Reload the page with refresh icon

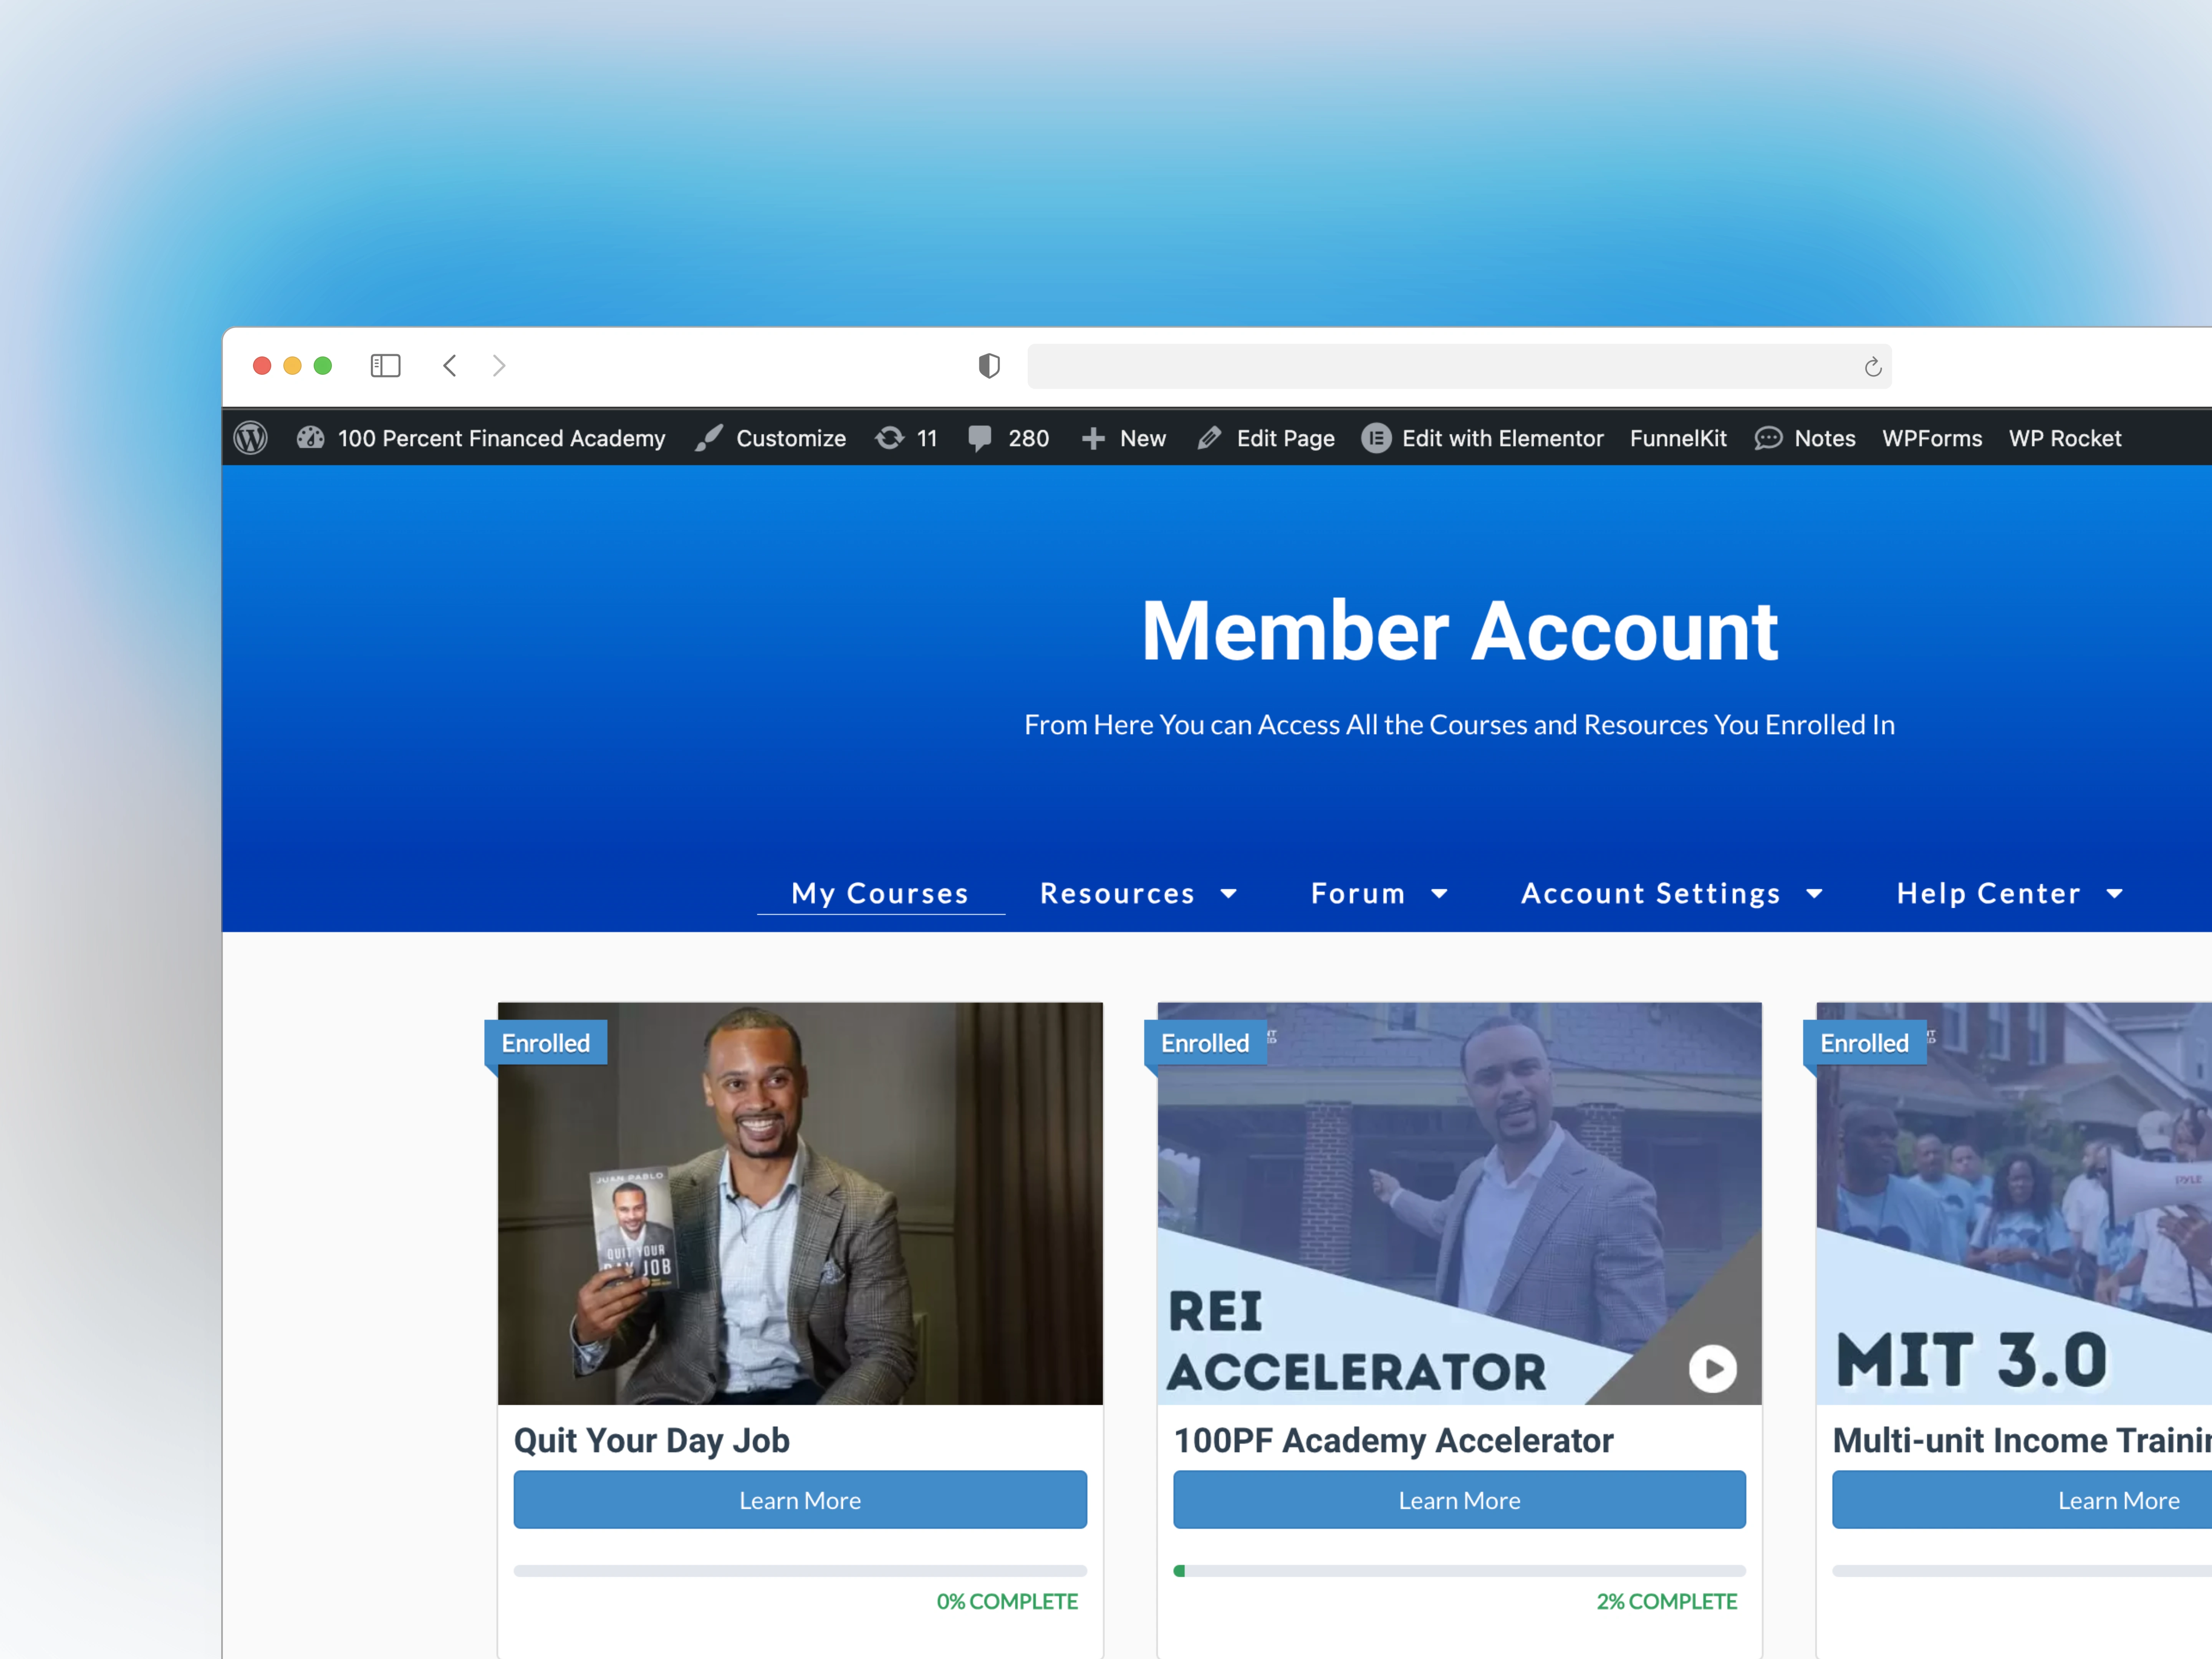click(1873, 367)
